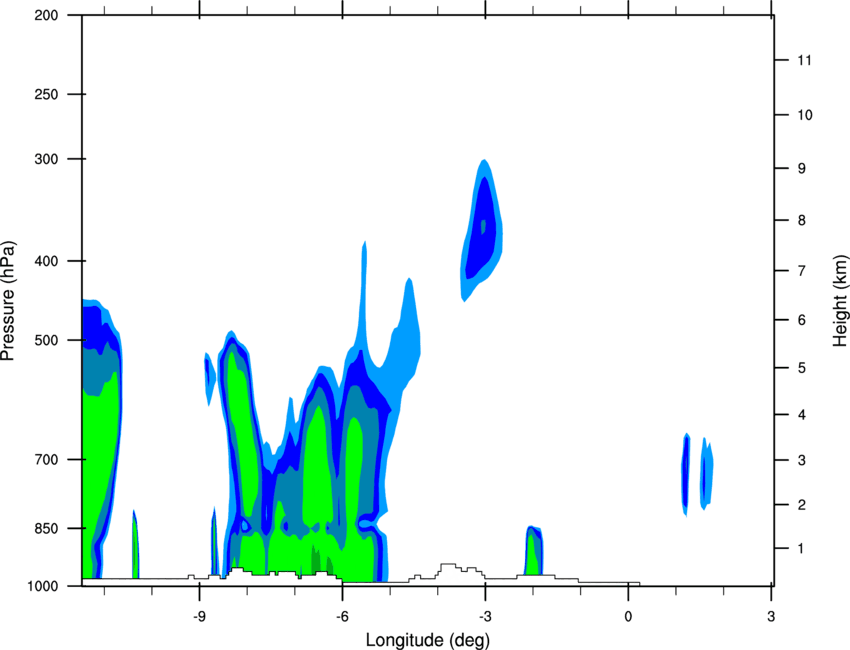Image resolution: width=850 pixels, height=650 pixels.
Task: Pick the 11 km height label
Action: tap(804, 60)
